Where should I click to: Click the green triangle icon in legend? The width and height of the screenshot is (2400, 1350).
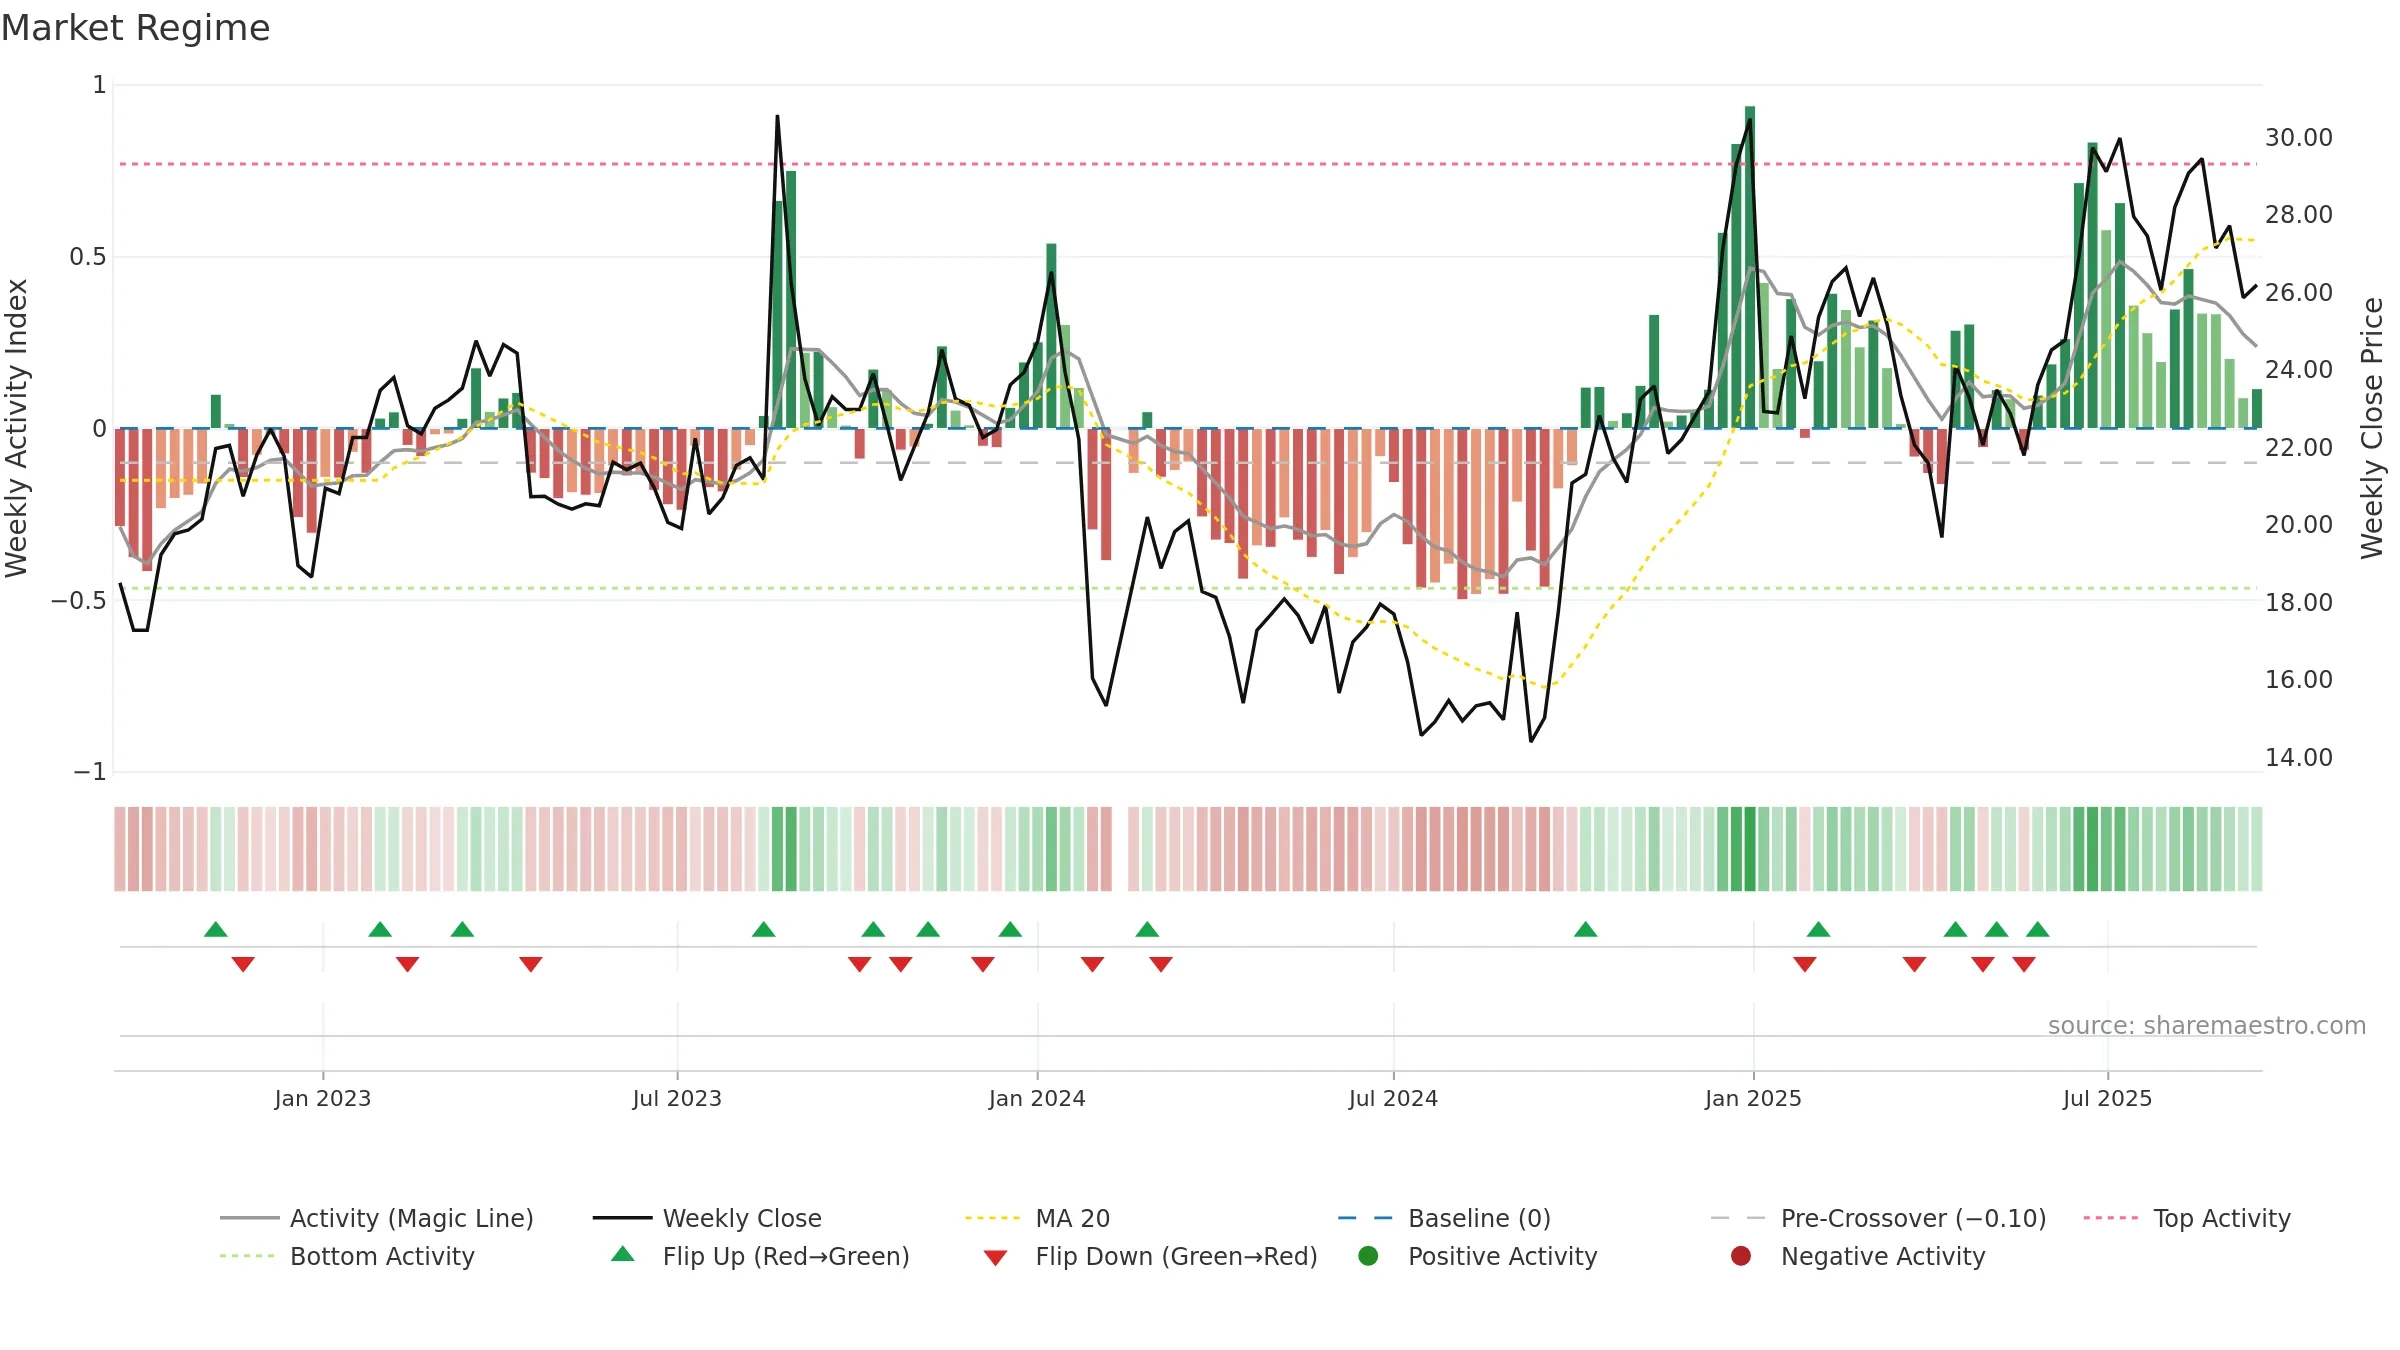pos(623,1254)
